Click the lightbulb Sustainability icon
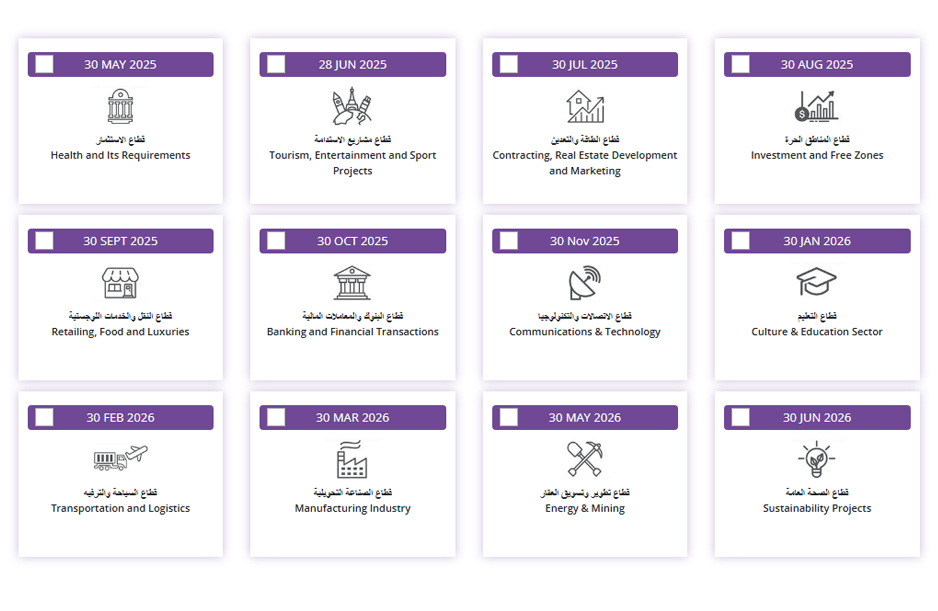938x611 pixels. 817,460
